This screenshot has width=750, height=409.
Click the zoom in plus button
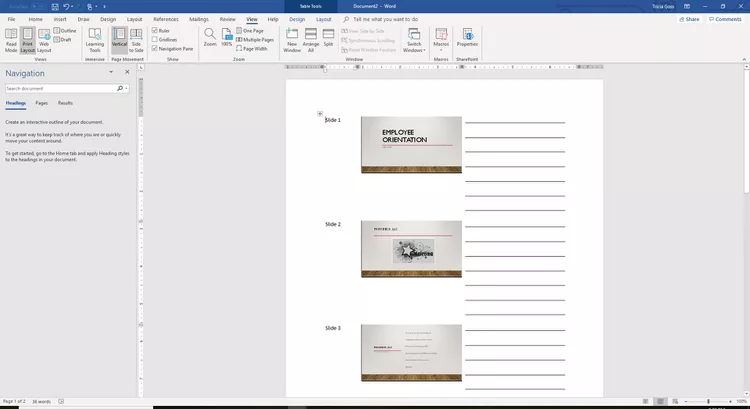(730, 401)
